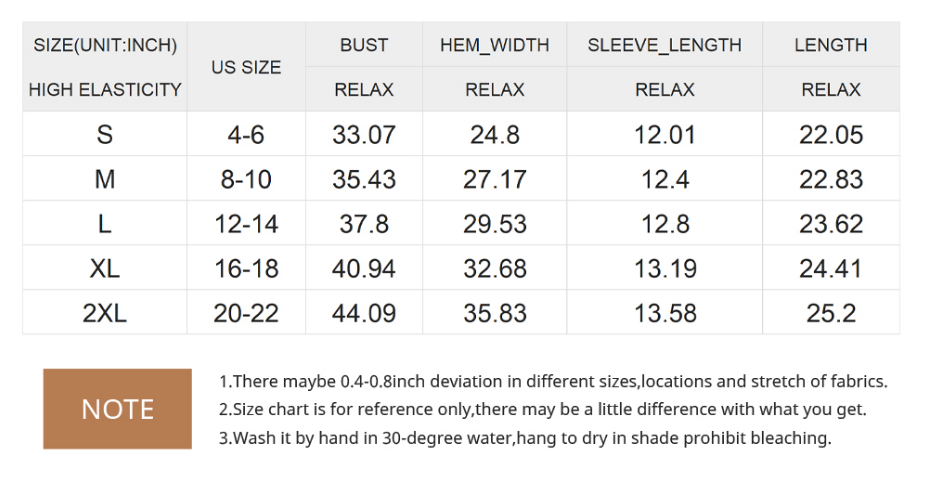Click the SLEEVE_LENGTH column header
Screen dimensions: 936x485
pyautogui.click(x=664, y=45)
